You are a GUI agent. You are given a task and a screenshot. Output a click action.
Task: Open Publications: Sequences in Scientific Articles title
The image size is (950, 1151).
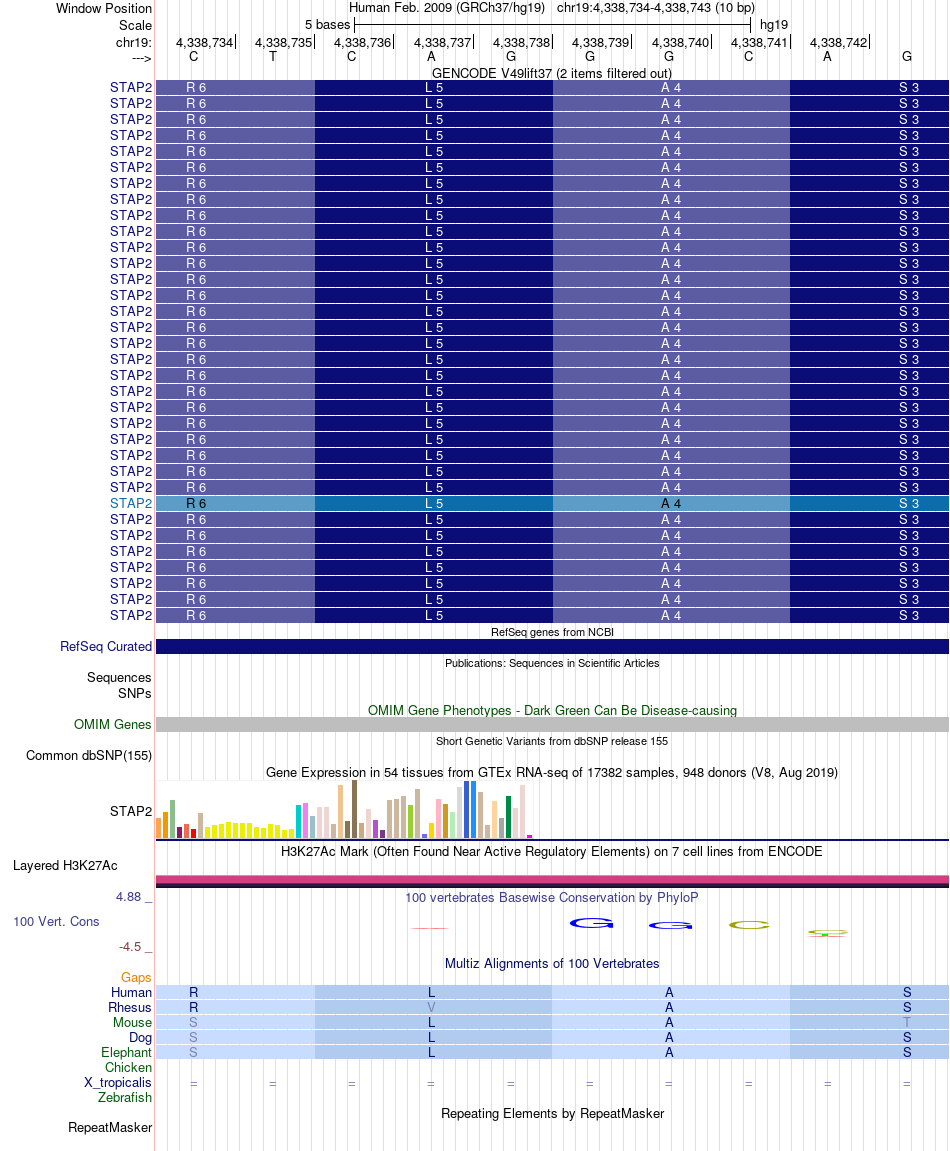coord(552,663)
